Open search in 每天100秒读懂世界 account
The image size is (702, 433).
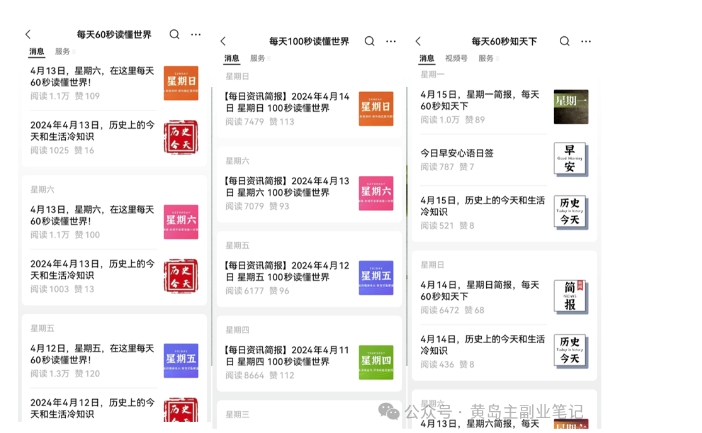coord(369,41)
